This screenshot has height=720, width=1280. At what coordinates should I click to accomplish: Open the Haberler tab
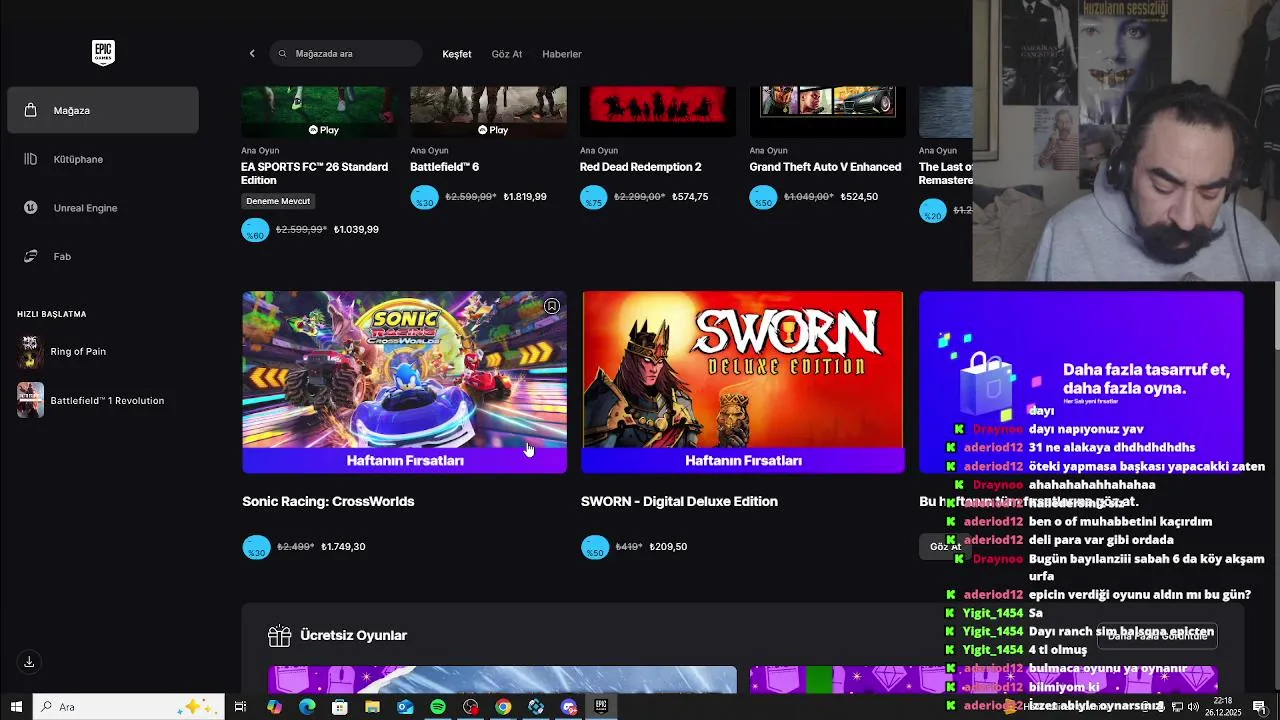tap(562, 54)
